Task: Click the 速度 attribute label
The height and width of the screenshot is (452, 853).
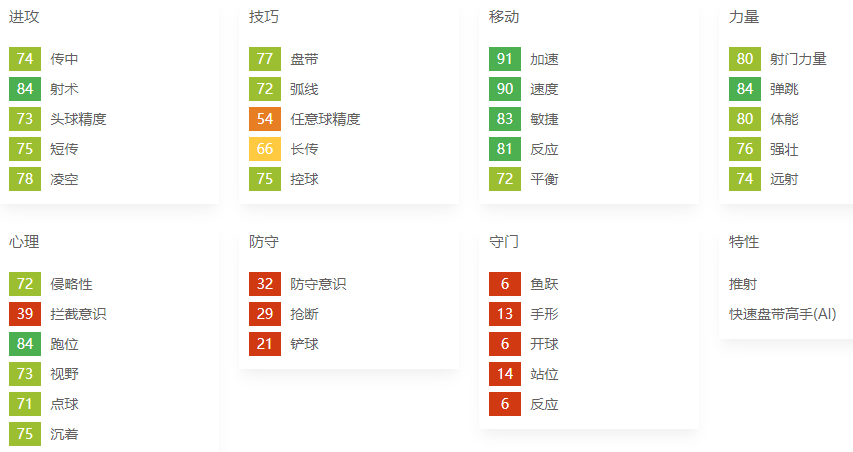Action: [x=544, y=89]
